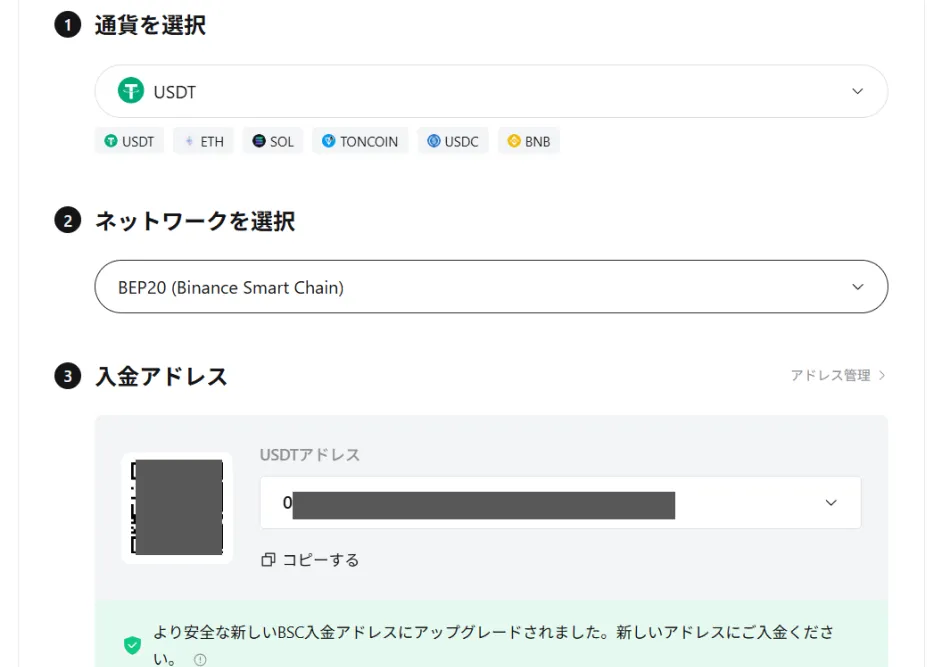Click the ③ 入金アドレス section header
Viewport: 932px width, 667px height.
(67, 376)
